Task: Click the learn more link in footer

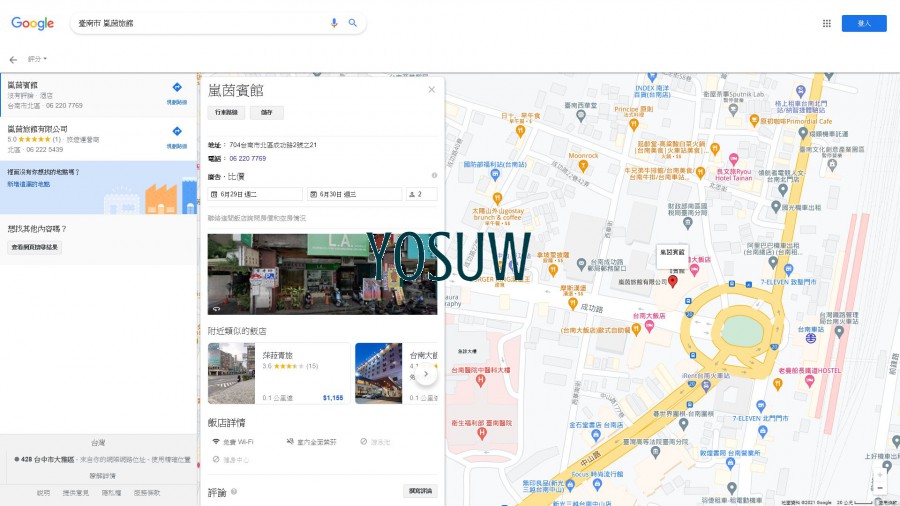Action: [103, 476]
